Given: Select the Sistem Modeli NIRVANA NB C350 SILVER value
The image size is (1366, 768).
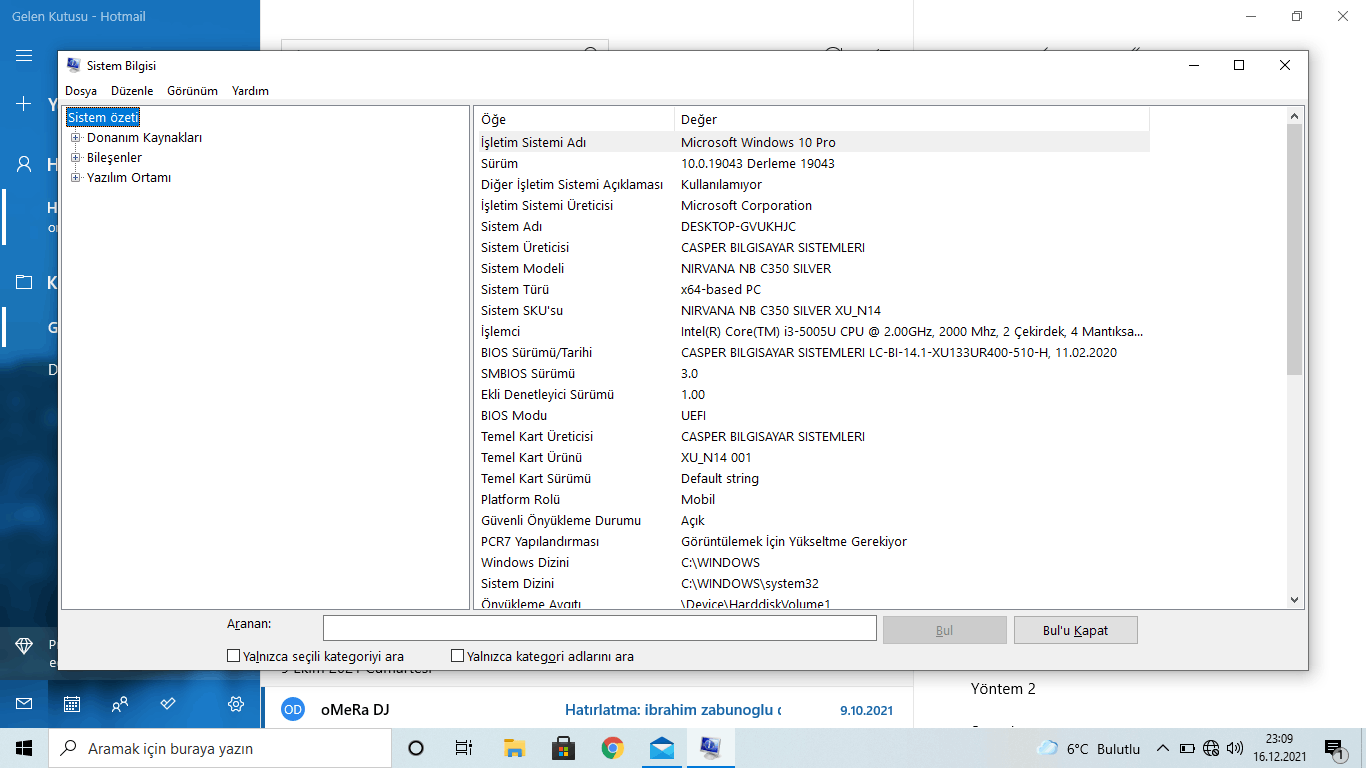Looking at the screenshot, I should tap(756, 269).
